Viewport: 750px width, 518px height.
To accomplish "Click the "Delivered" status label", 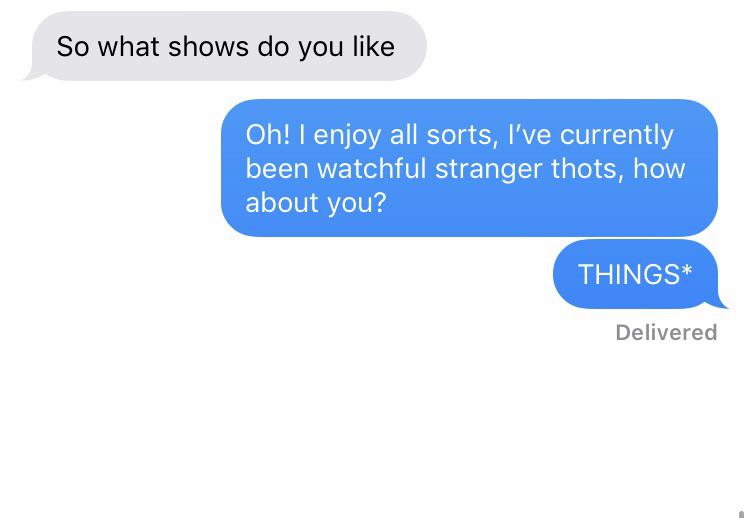I will coord(666,332).
